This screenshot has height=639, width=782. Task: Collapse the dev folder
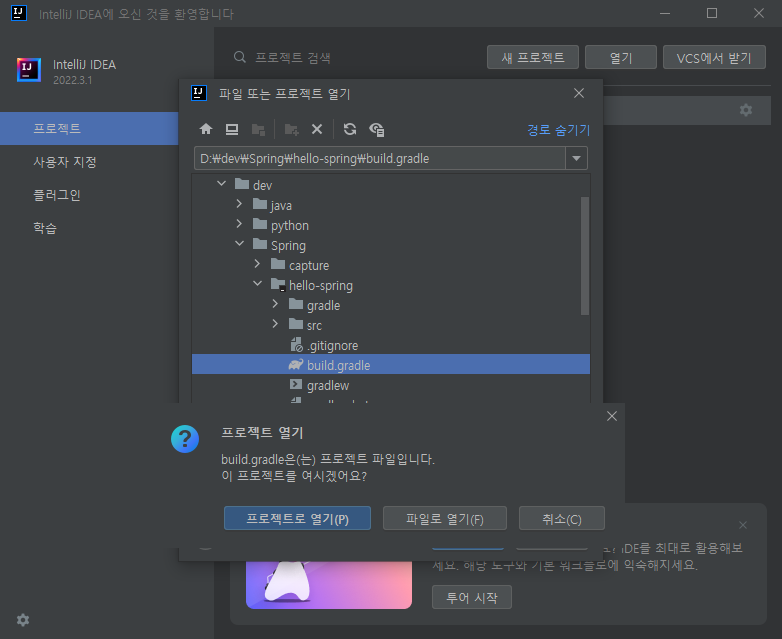[221, 184]
